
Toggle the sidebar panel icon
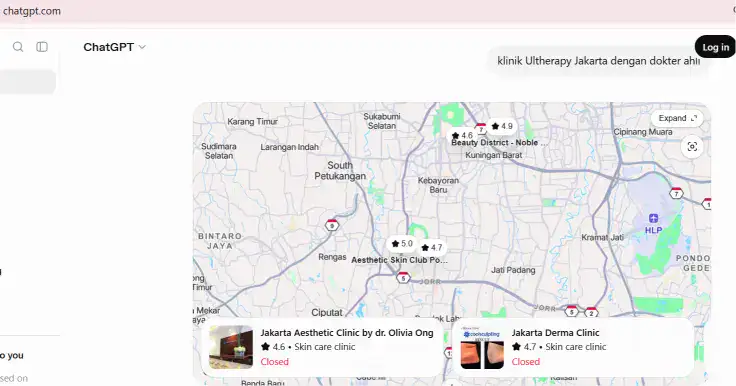tap(42, 46)
